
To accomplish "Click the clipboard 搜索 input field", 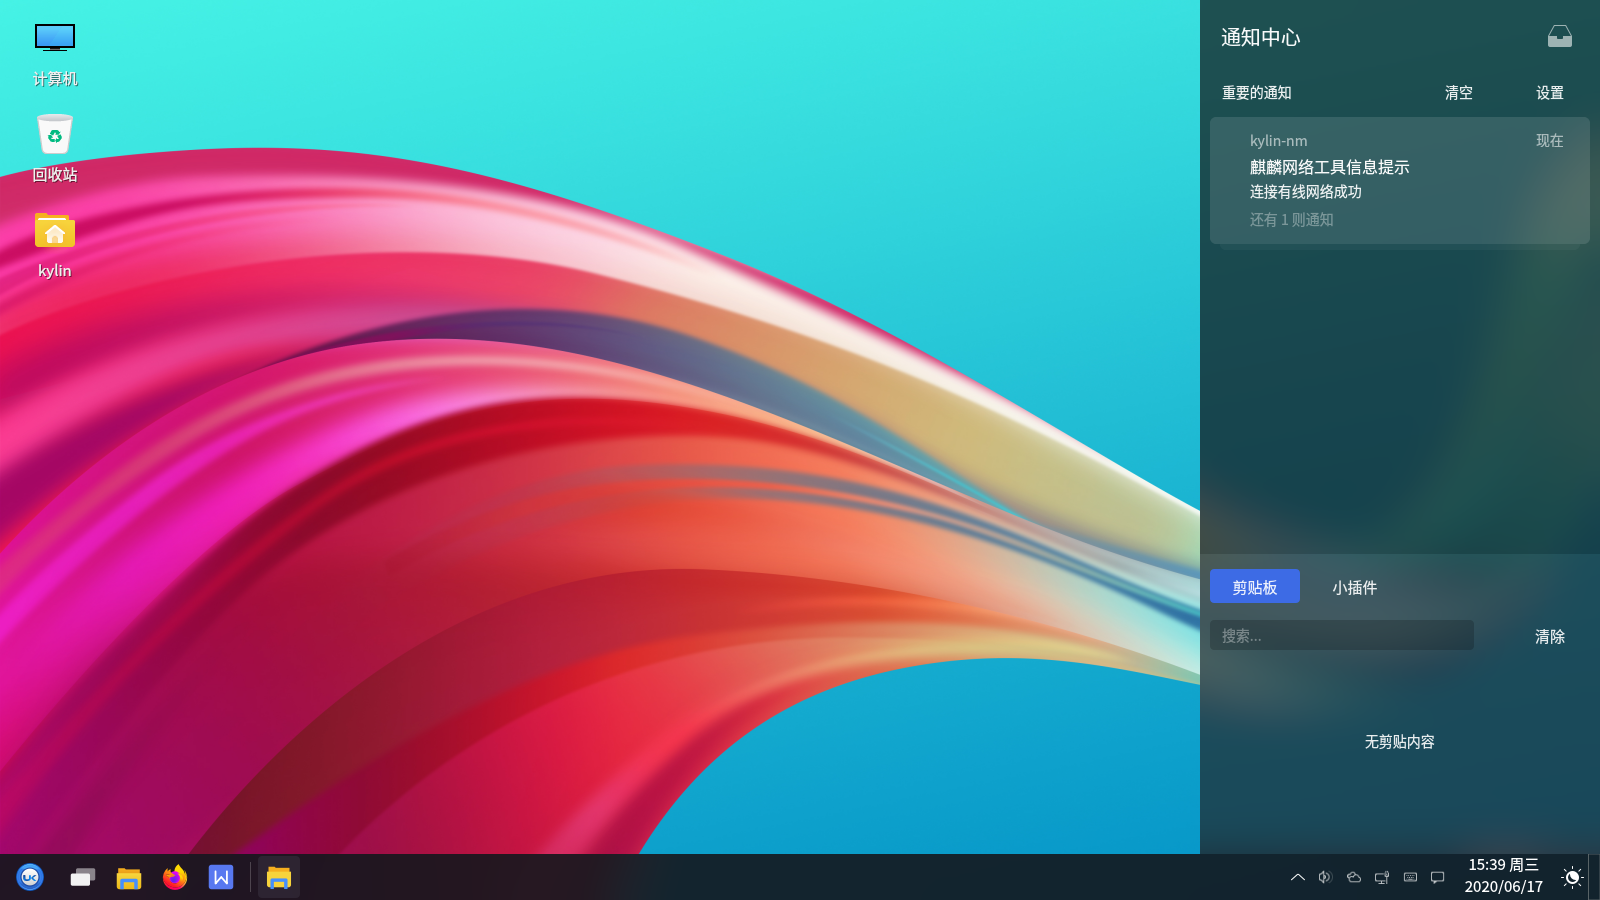I will pyautogui.click(x=1341, y=636).
